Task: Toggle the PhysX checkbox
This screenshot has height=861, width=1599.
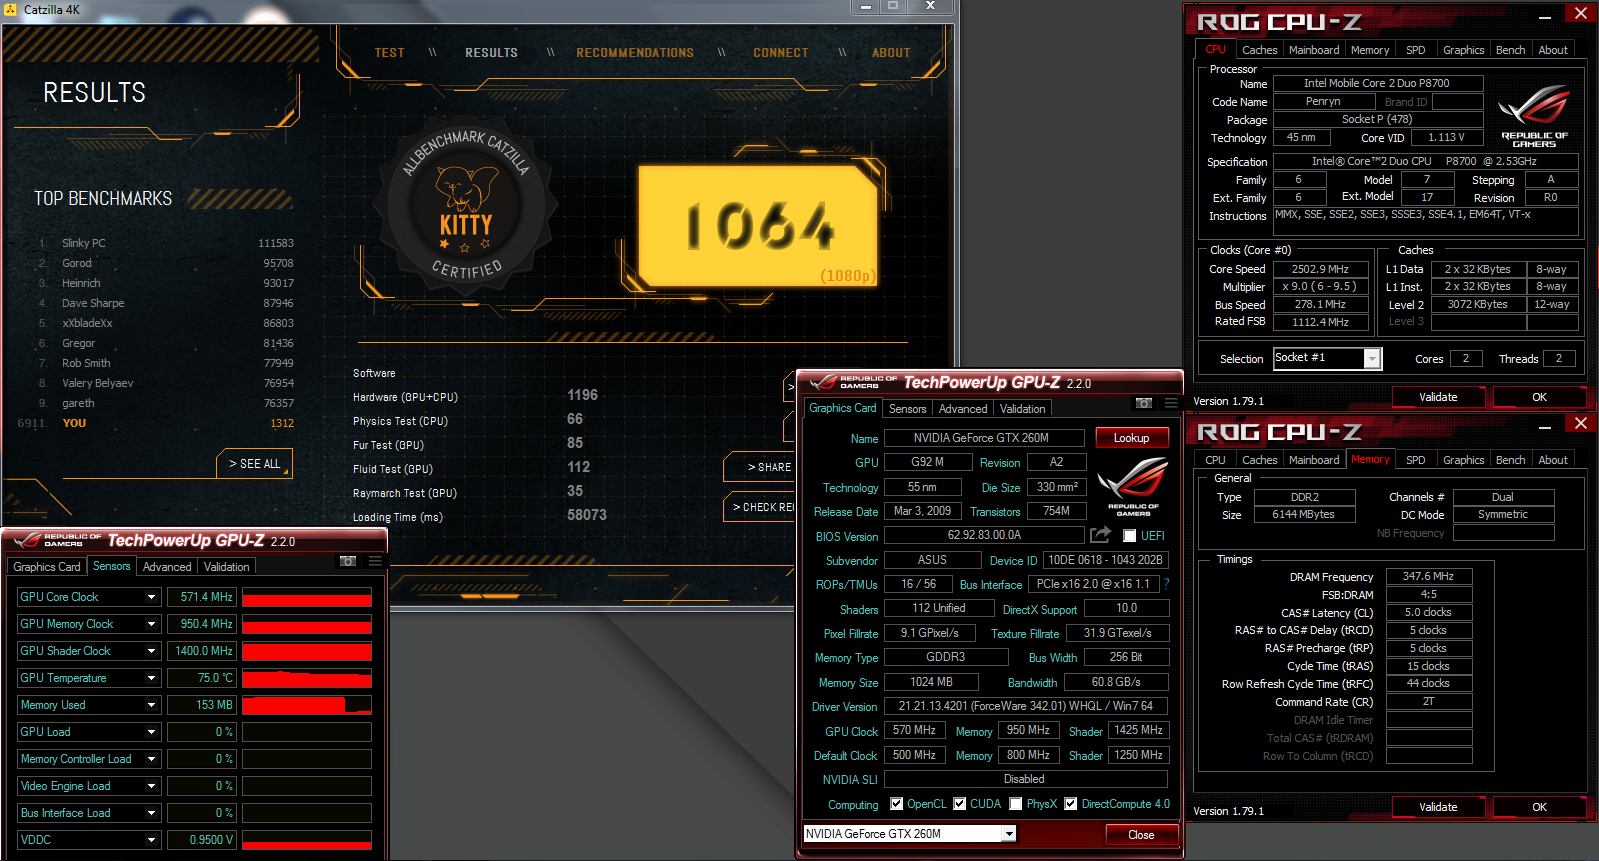Action: [1015, 804]
